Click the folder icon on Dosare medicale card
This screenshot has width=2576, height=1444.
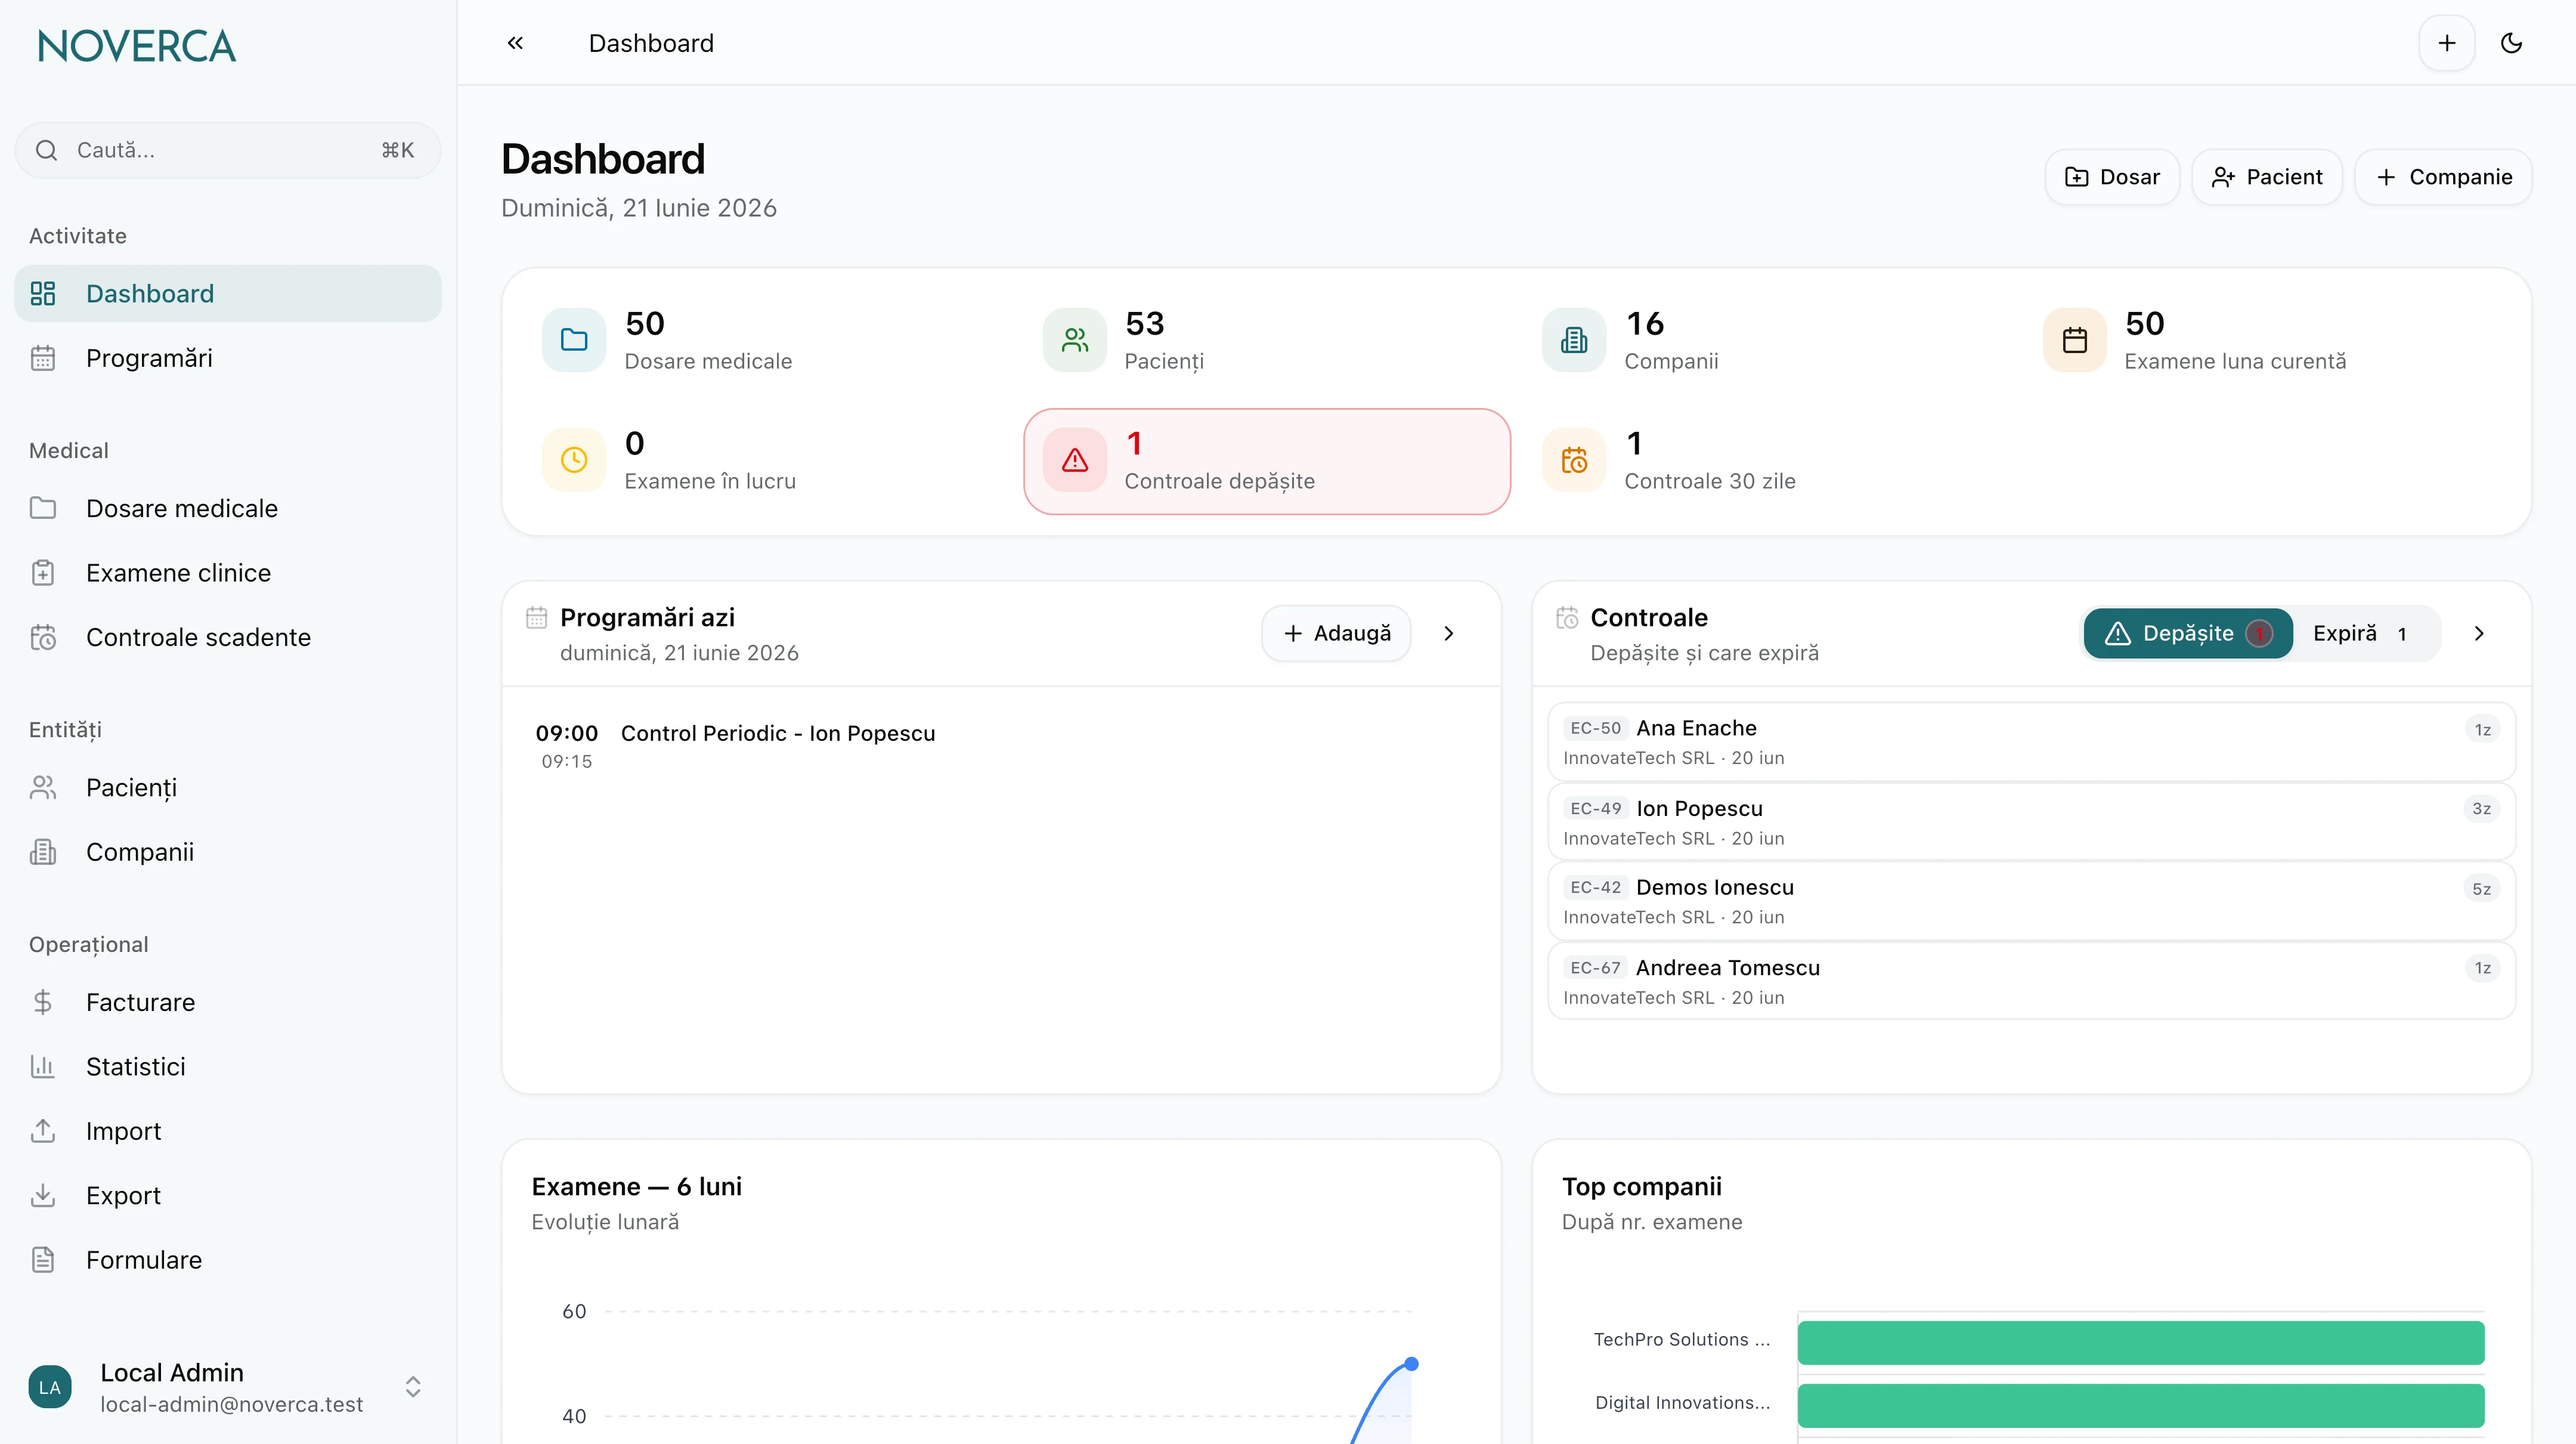click(x=574, y=340)
